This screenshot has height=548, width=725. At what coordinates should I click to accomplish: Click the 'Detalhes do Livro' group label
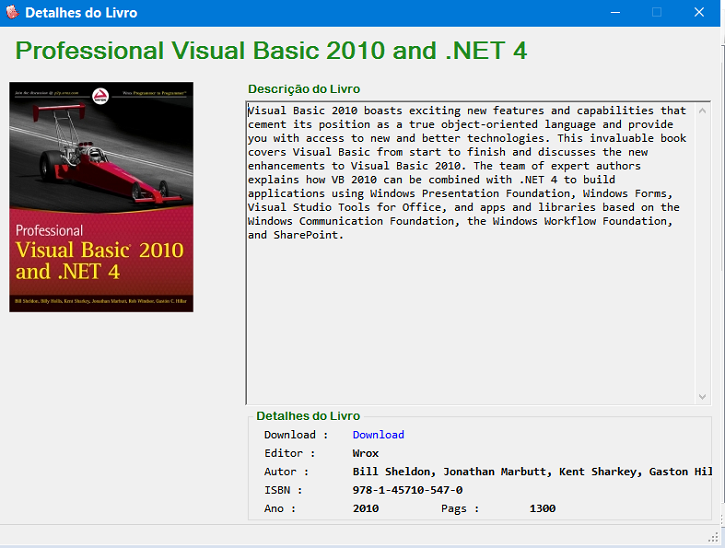308,416
